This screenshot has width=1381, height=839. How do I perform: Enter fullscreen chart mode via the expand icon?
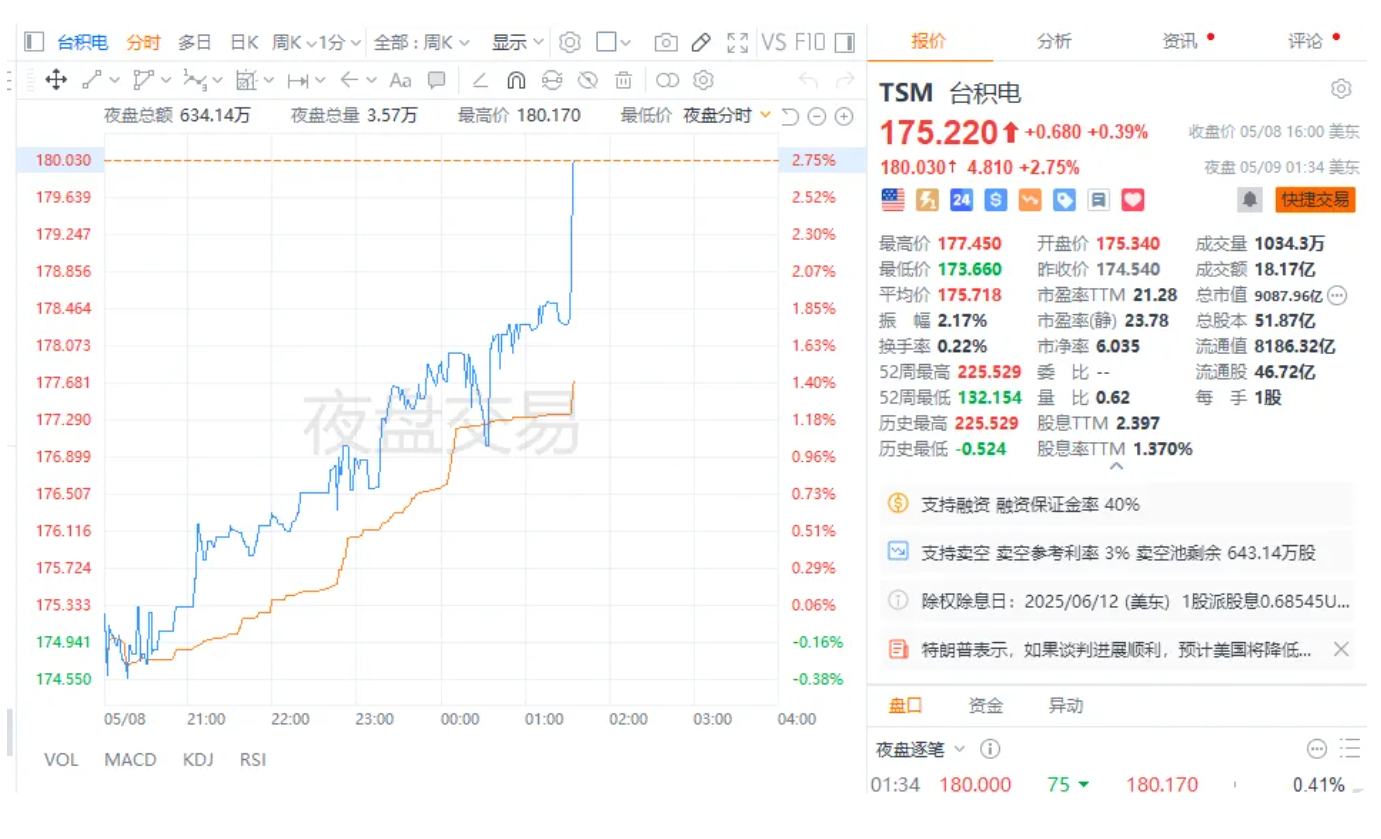click(x=738, y=42)
